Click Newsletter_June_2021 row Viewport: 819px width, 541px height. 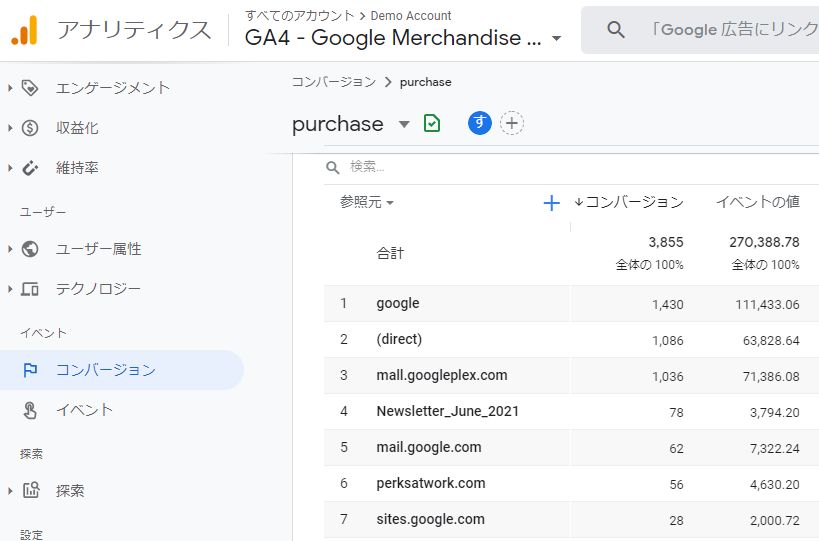571,411
